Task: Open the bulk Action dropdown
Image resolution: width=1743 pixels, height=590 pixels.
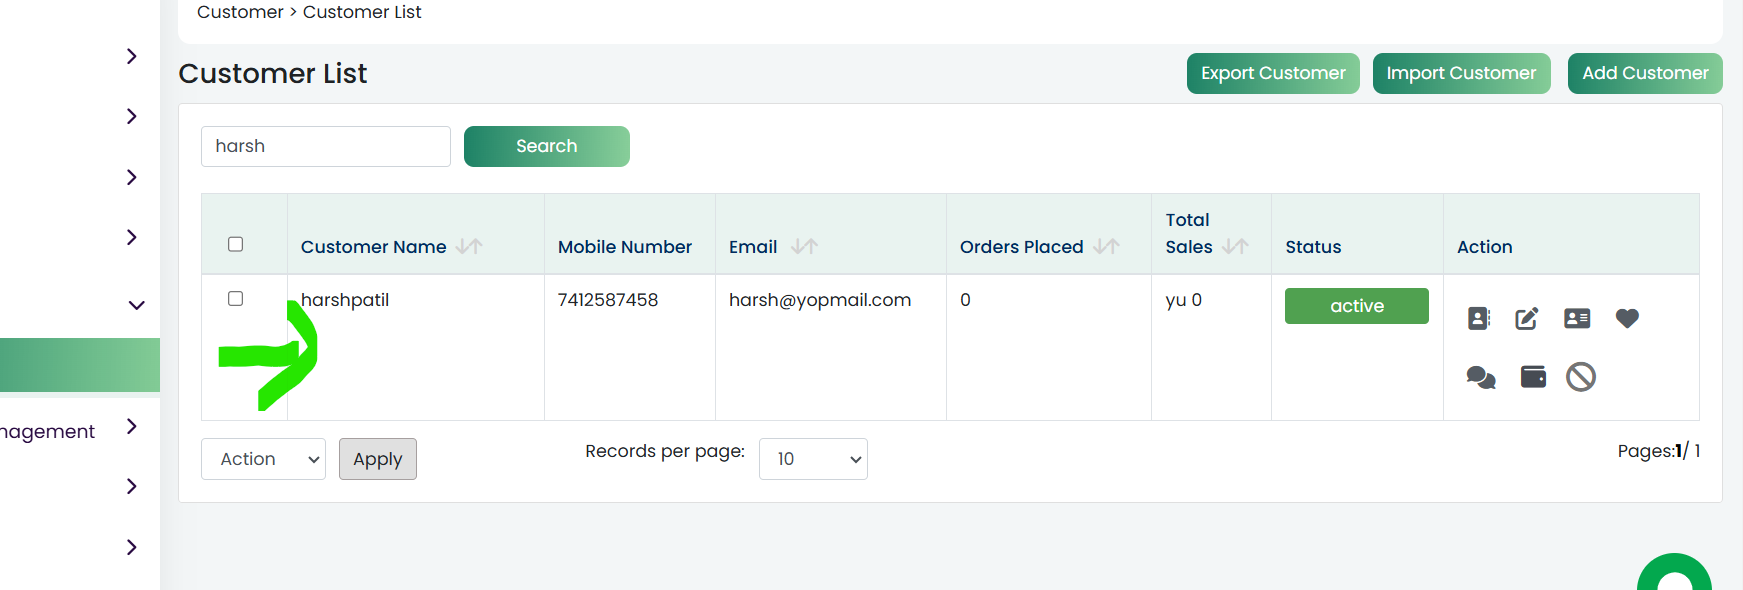Action: (x=263, y=459)
